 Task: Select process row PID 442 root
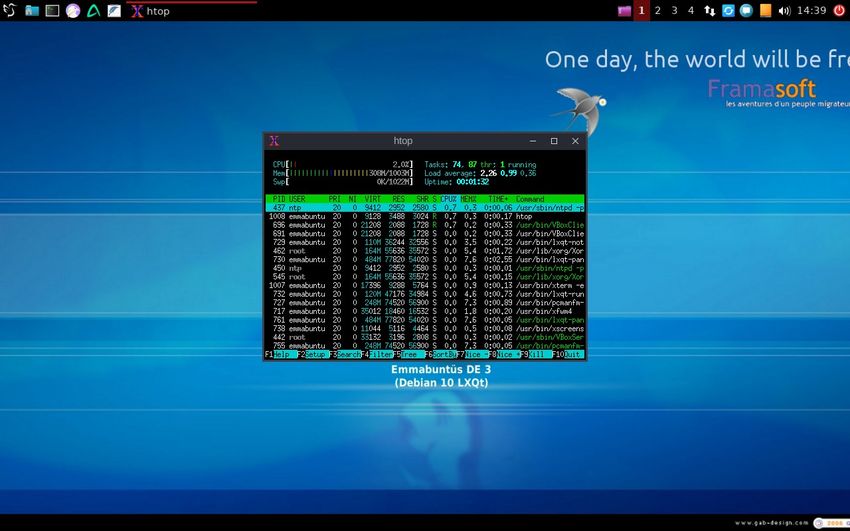[425, 338]
